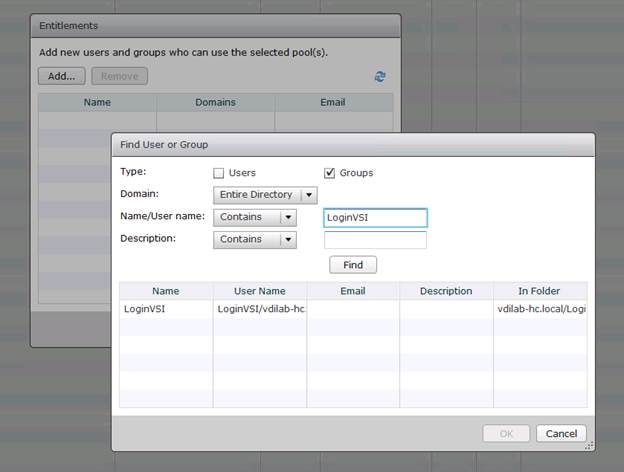
Task: Click the Remove button in Entitlements
Action: click(x=119, y=76)
